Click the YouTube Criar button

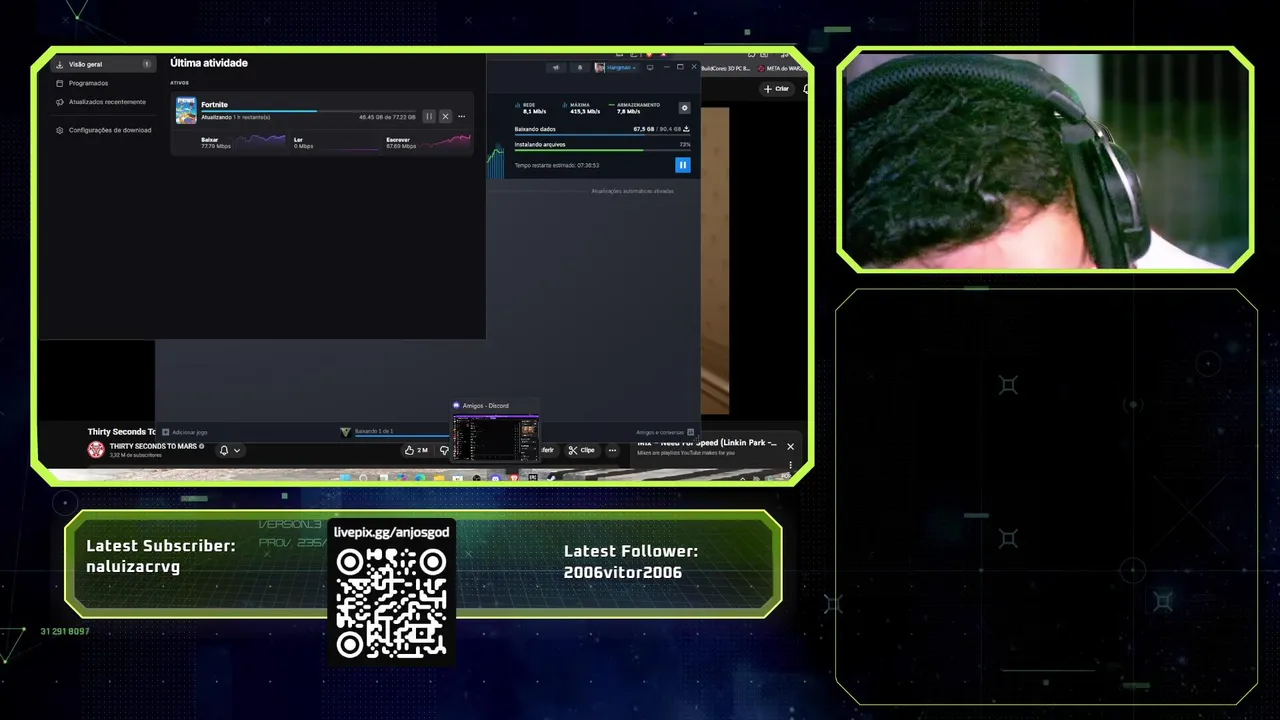[x=776, y=89]
